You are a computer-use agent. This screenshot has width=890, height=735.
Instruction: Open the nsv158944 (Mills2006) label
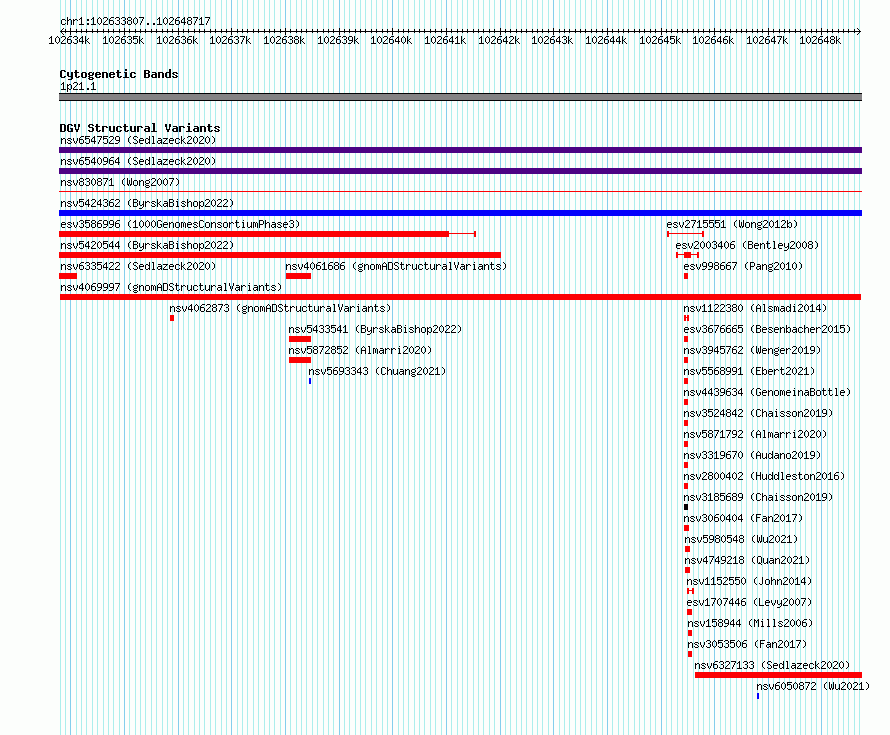(750, 623)
